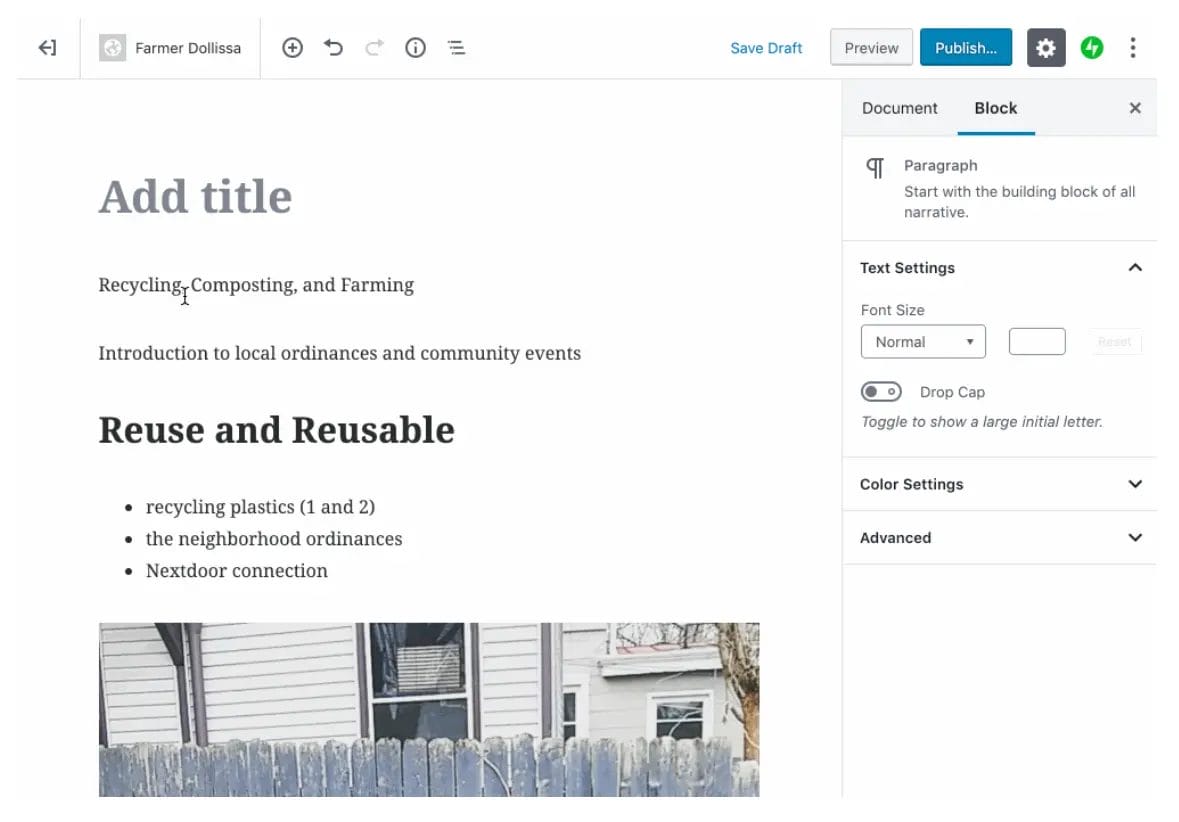Open the Font Size dropdown
The image size is (1179, 822).
click(922, 341)
